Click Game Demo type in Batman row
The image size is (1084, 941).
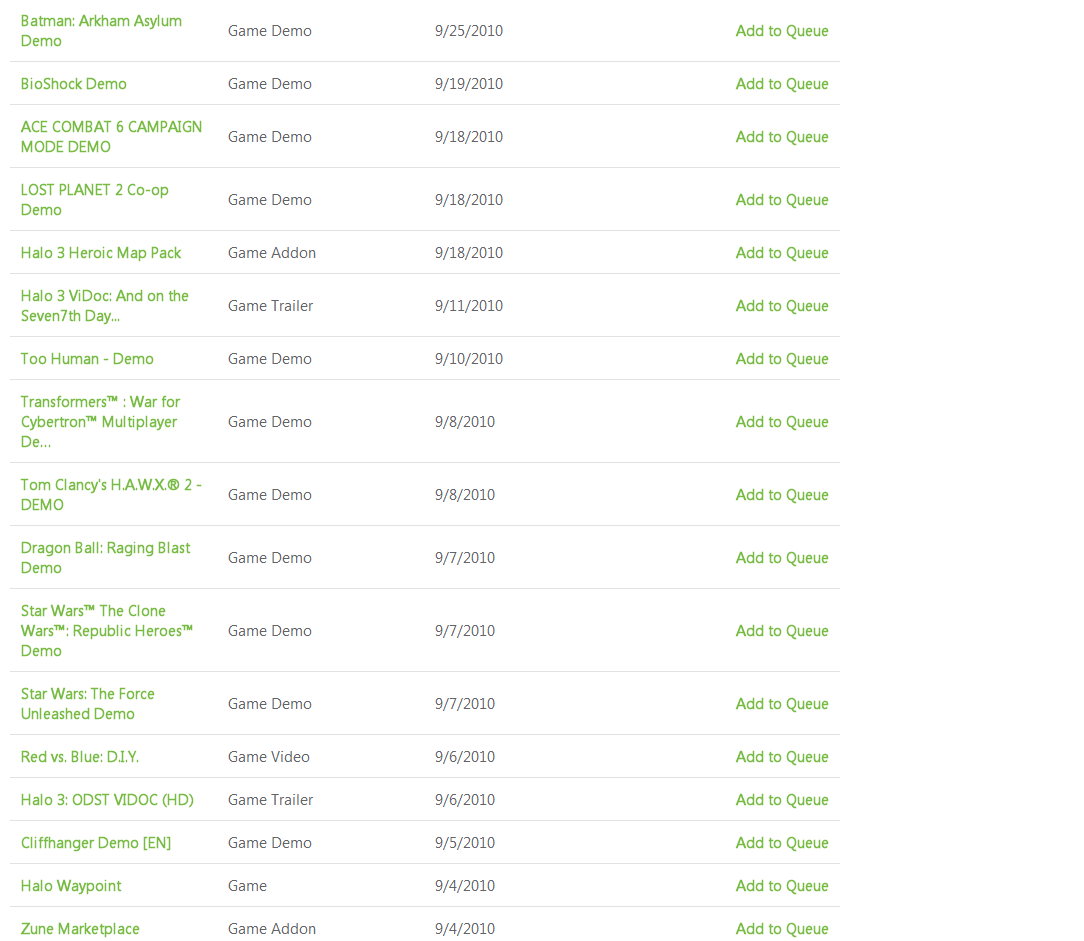pos(270,31)
